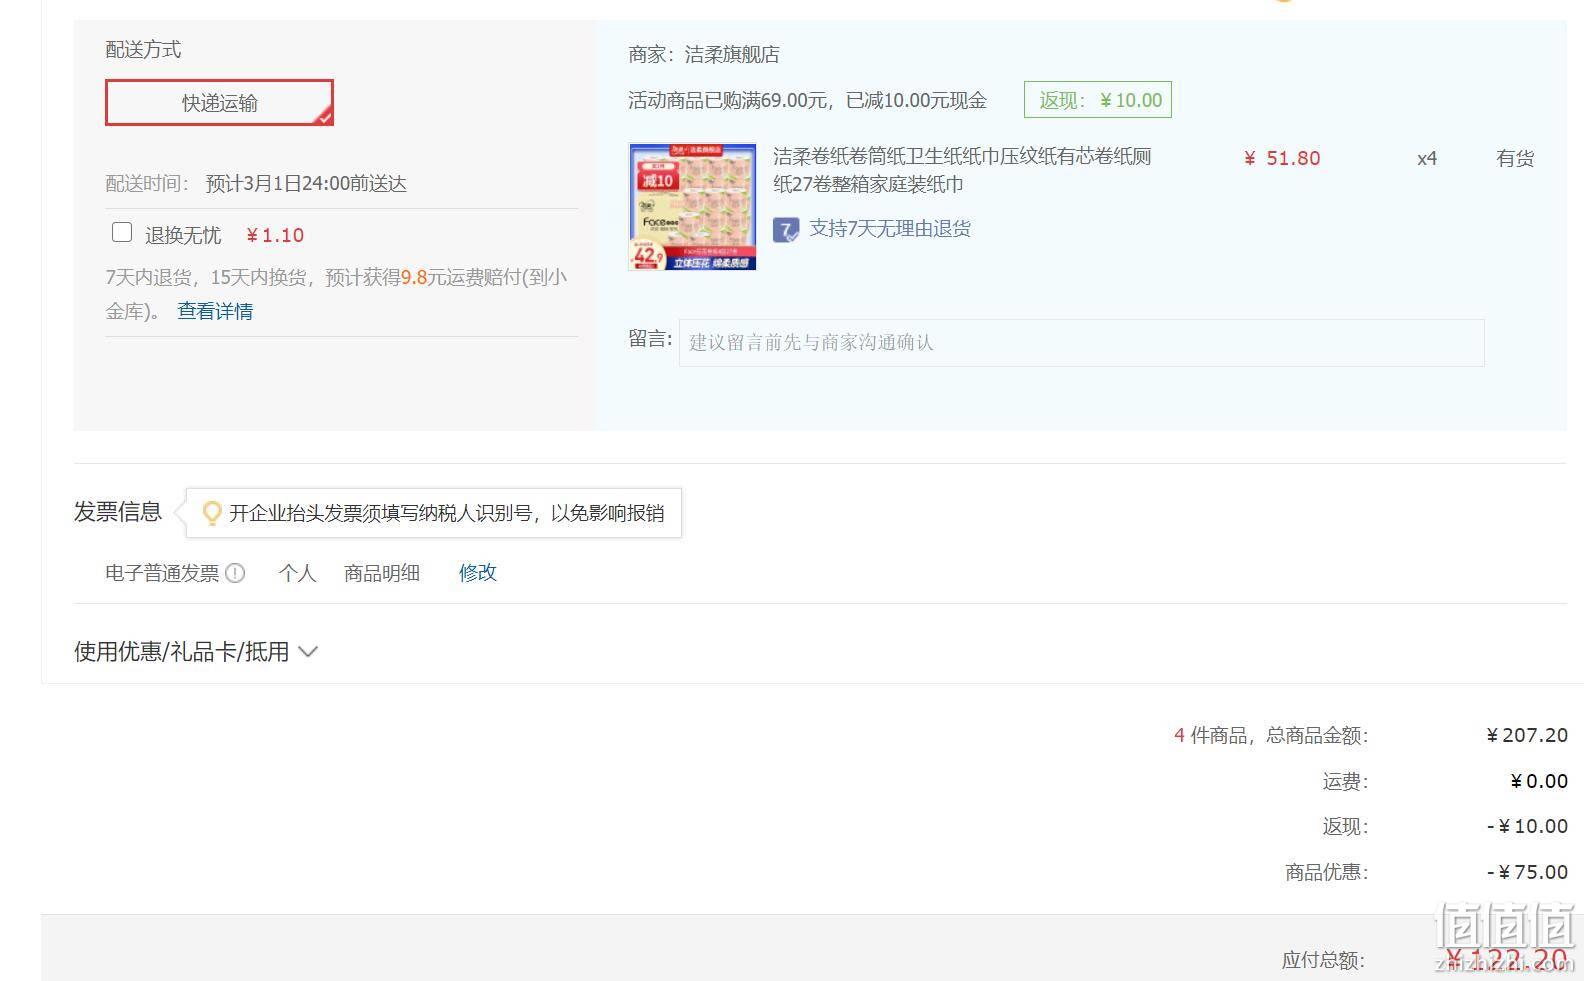
Task: Click the 留言 message input field
Action: [1081, 343]
